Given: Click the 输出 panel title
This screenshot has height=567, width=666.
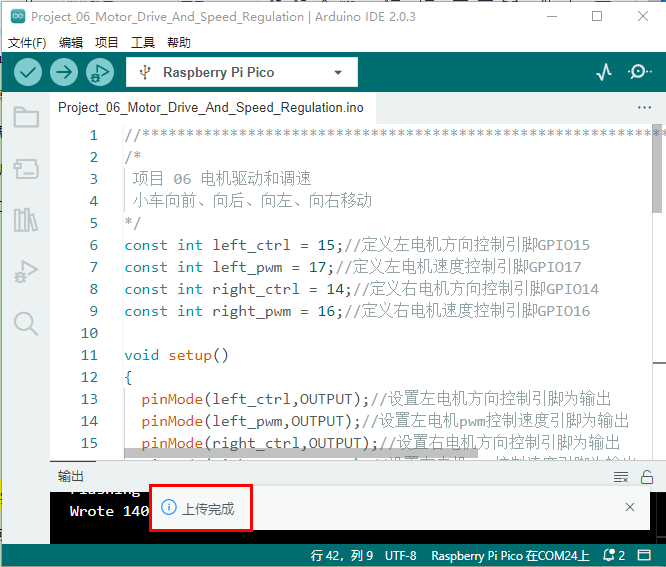Looking at the screenshot, I should pos(71,477).
